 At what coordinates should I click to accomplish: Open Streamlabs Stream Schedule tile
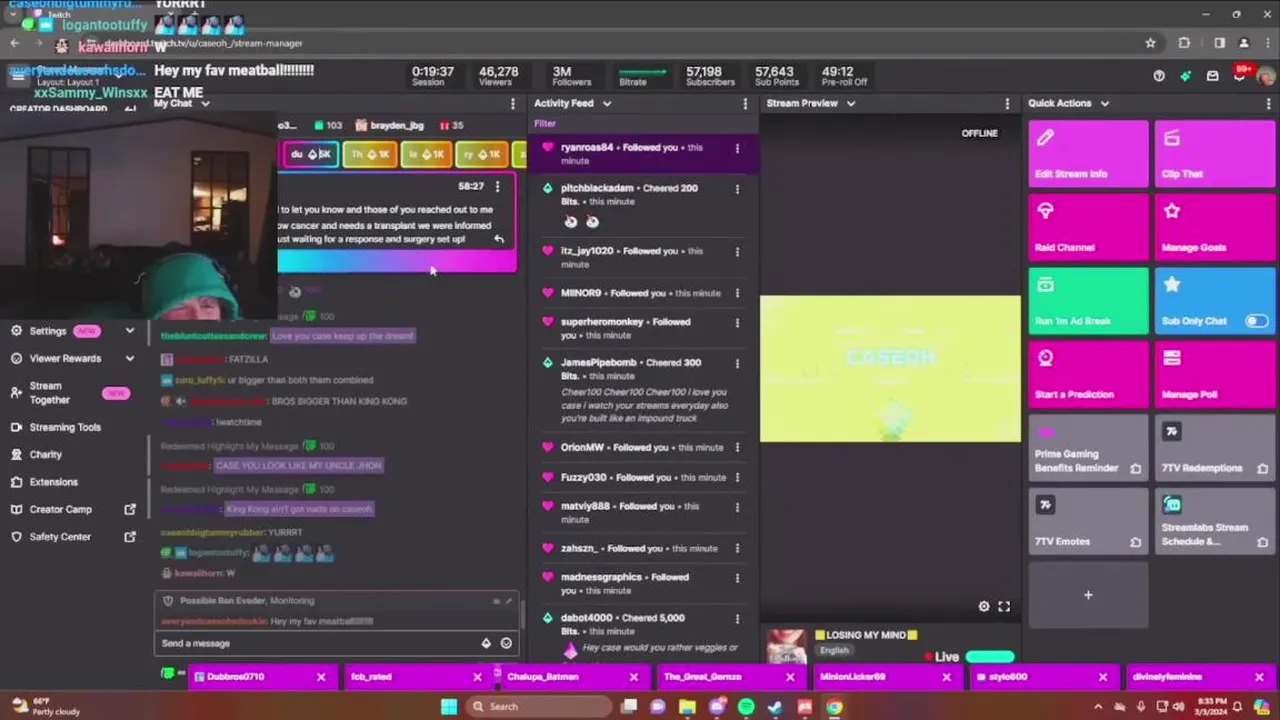click(1214, 521)
